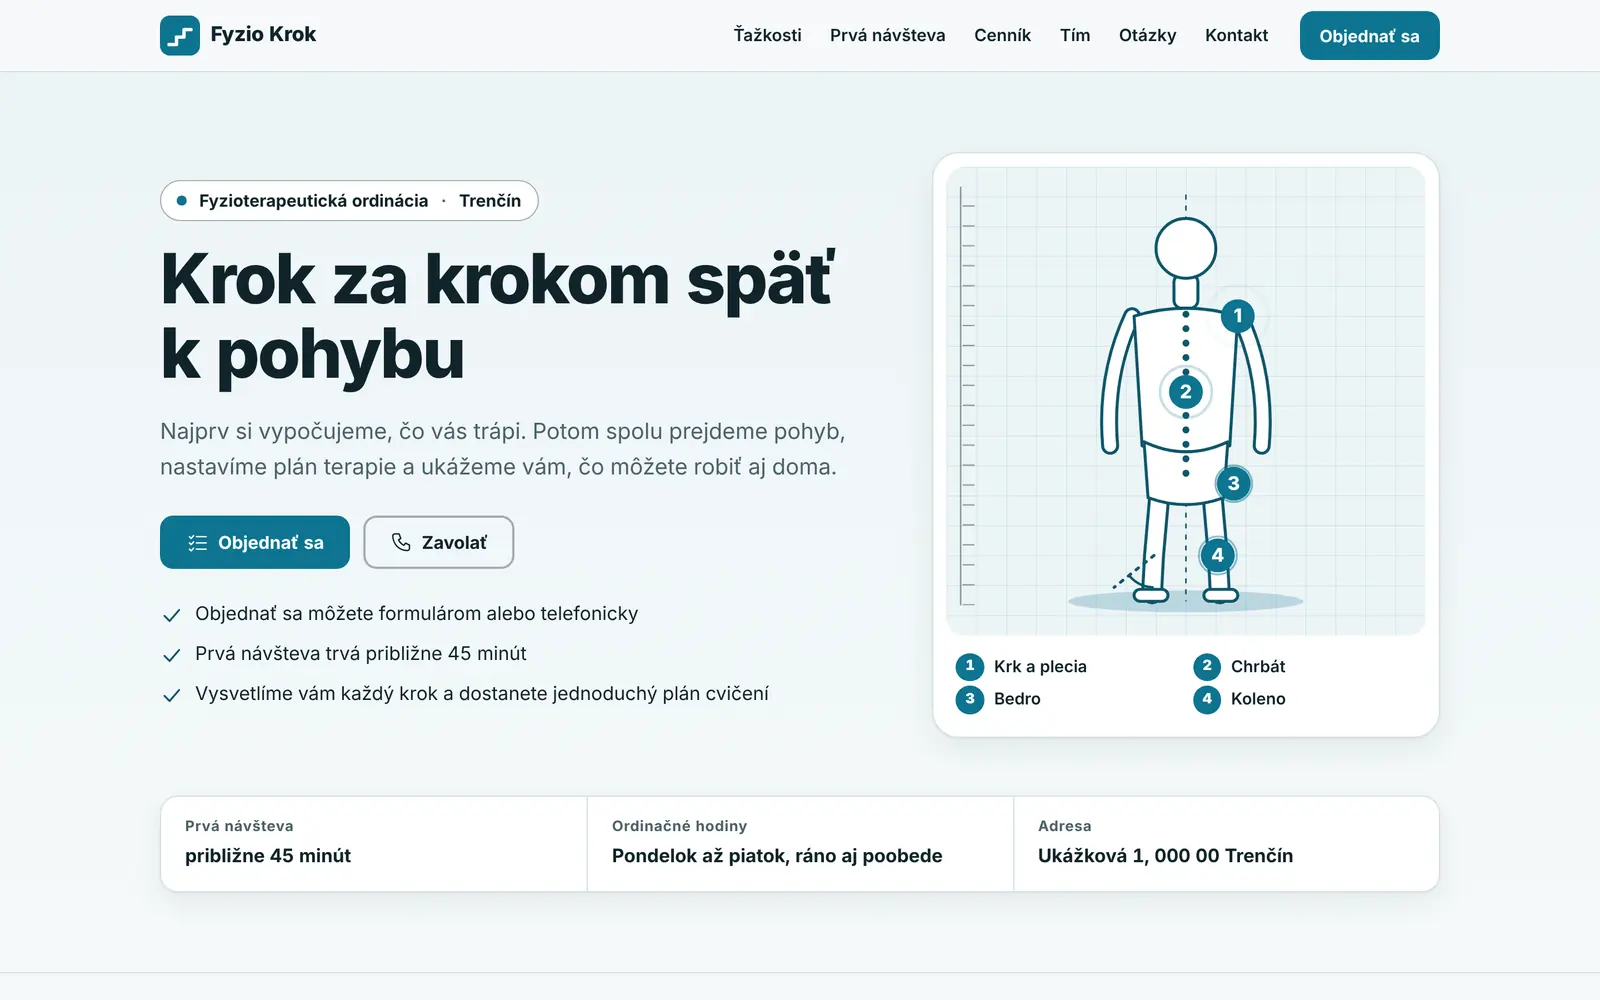Click the list icon in Objednať sa
Screen dimensions: 1600x1000
pos(198,543)
